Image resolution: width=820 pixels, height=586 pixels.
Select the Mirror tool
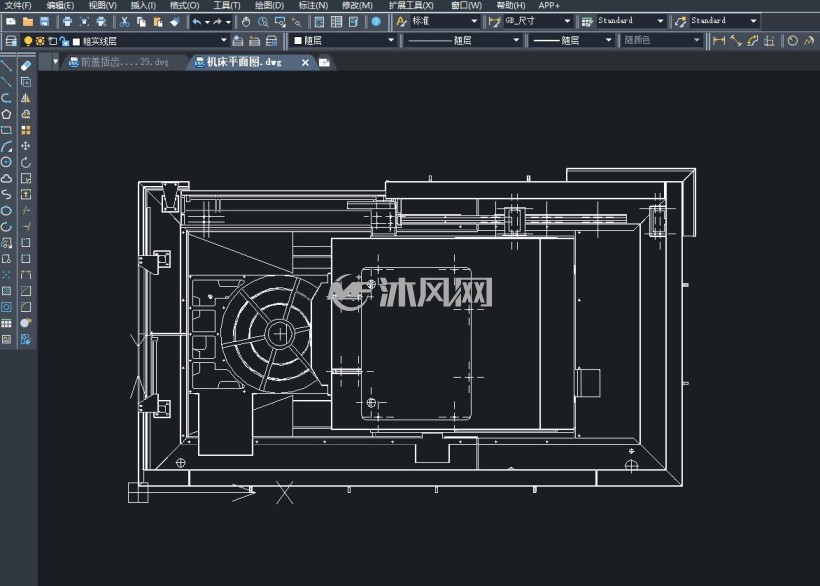click(x=26, y=98)
